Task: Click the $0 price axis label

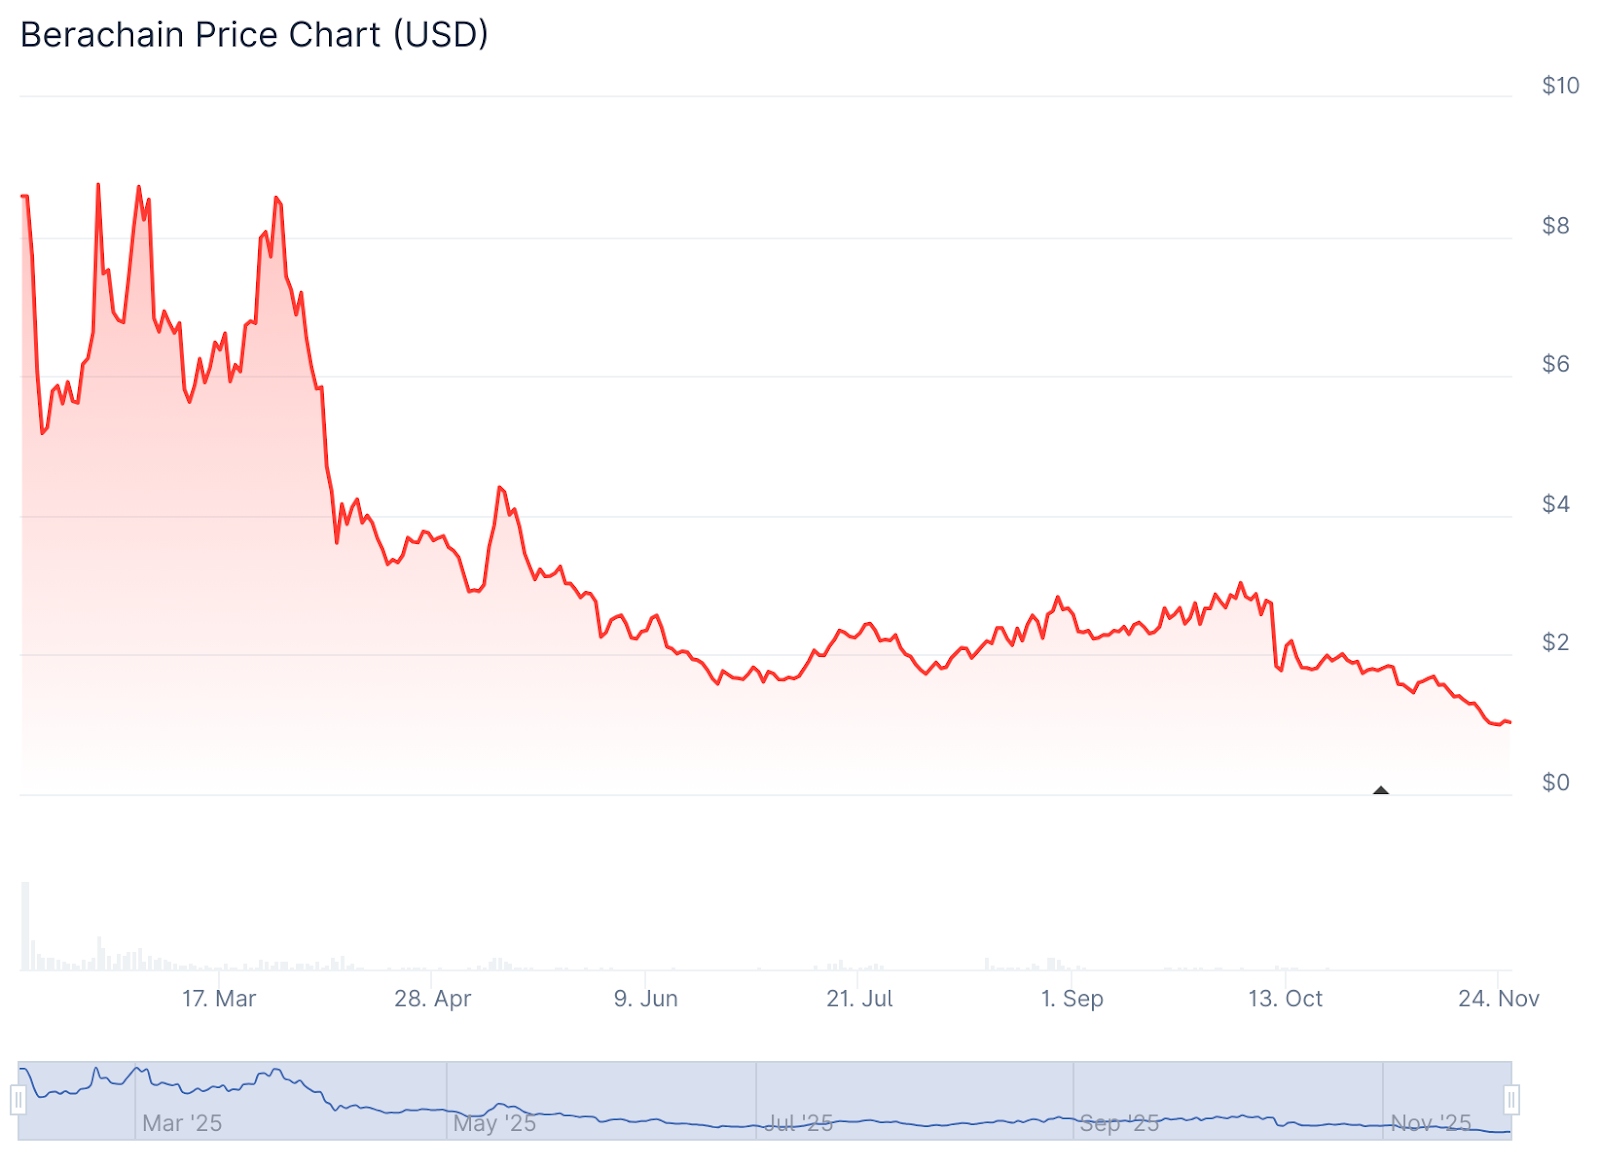Action: coord(1556,782)
